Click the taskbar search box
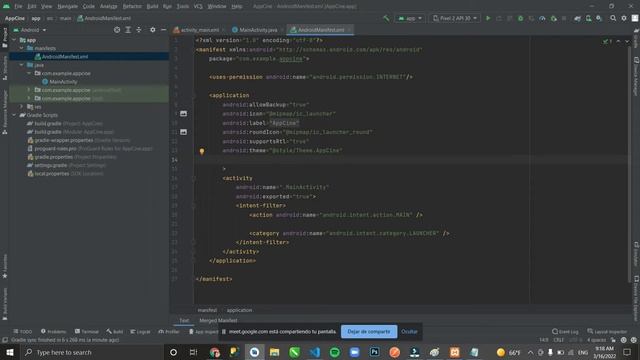This screenshot has width=640, height=360. tap(92, 352)
